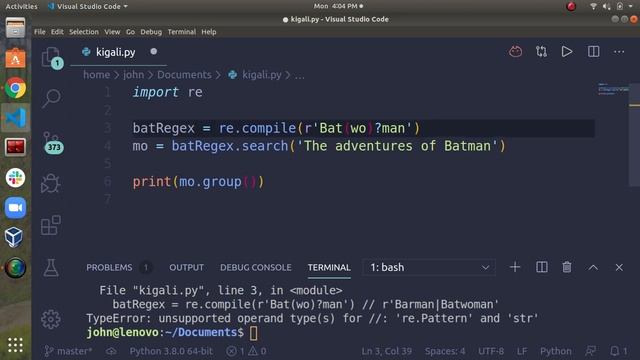
Task: Open the Go menu
Action: point(130,32)
